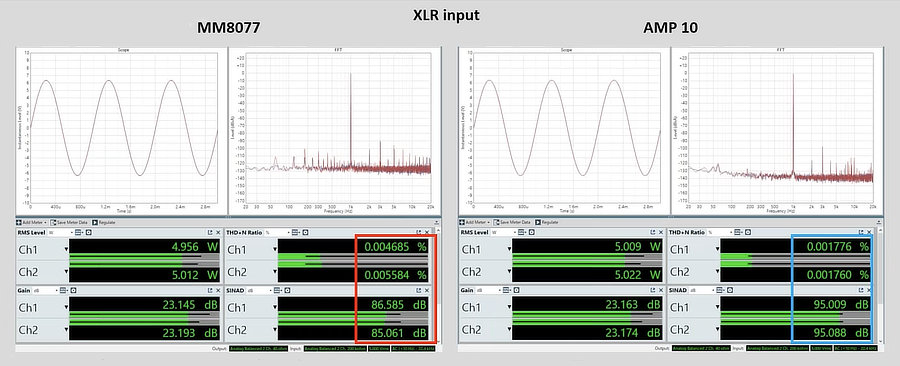The image size is (900, 366).
Task: Click the AMP 10 meters panel vertical scrollbar
Action: [x=879, y=285]
